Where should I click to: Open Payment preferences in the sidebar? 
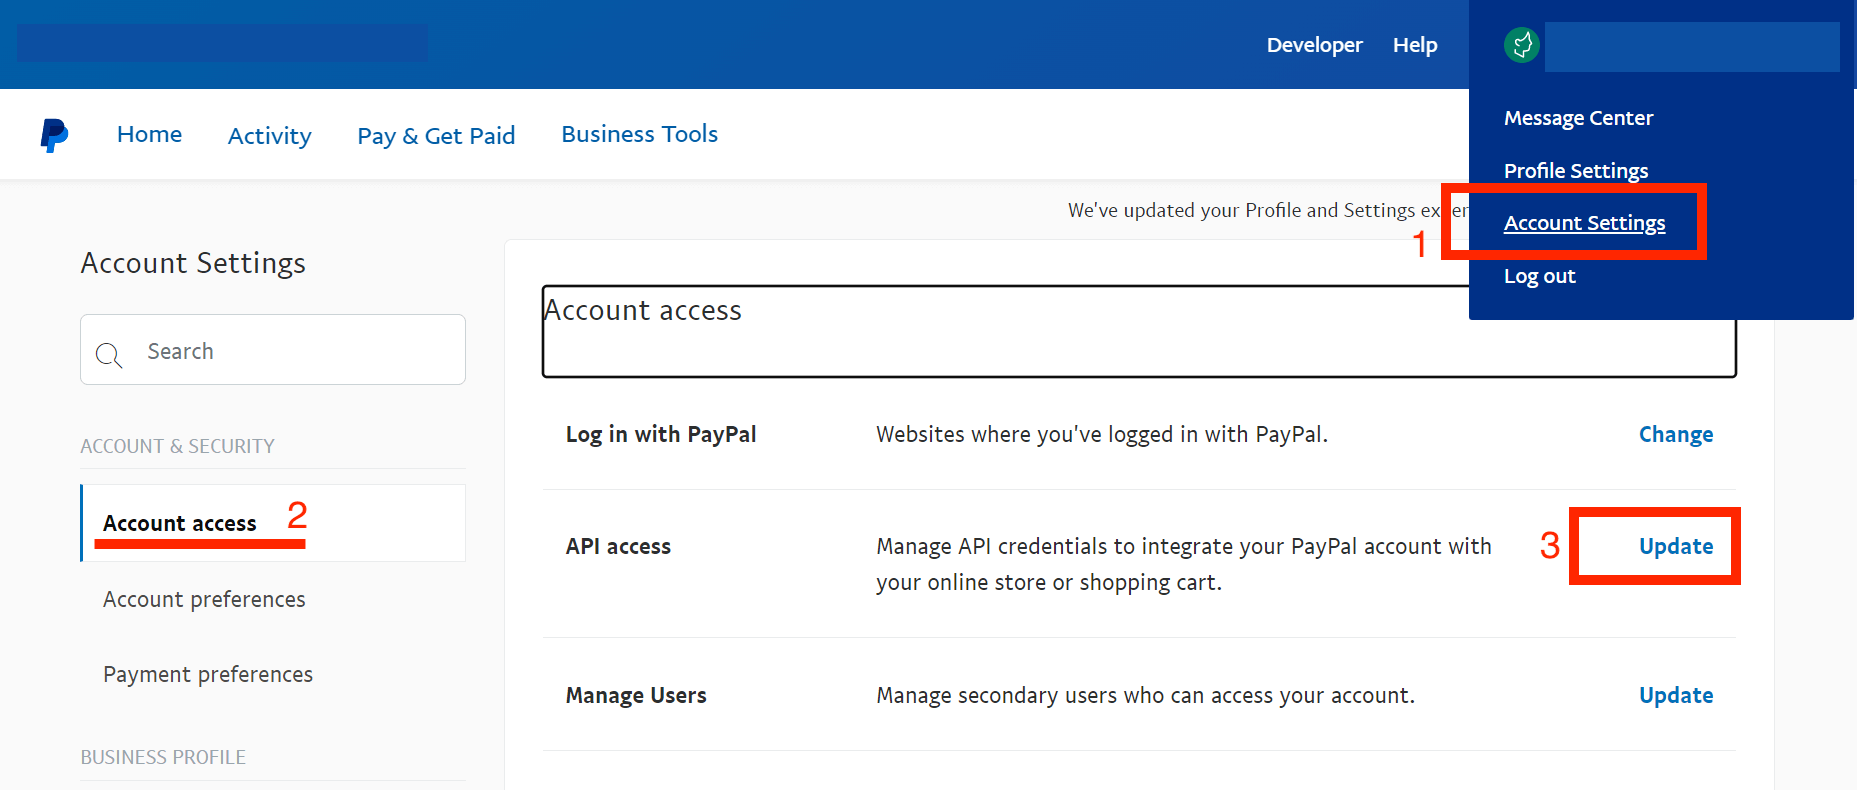[208, 674]
